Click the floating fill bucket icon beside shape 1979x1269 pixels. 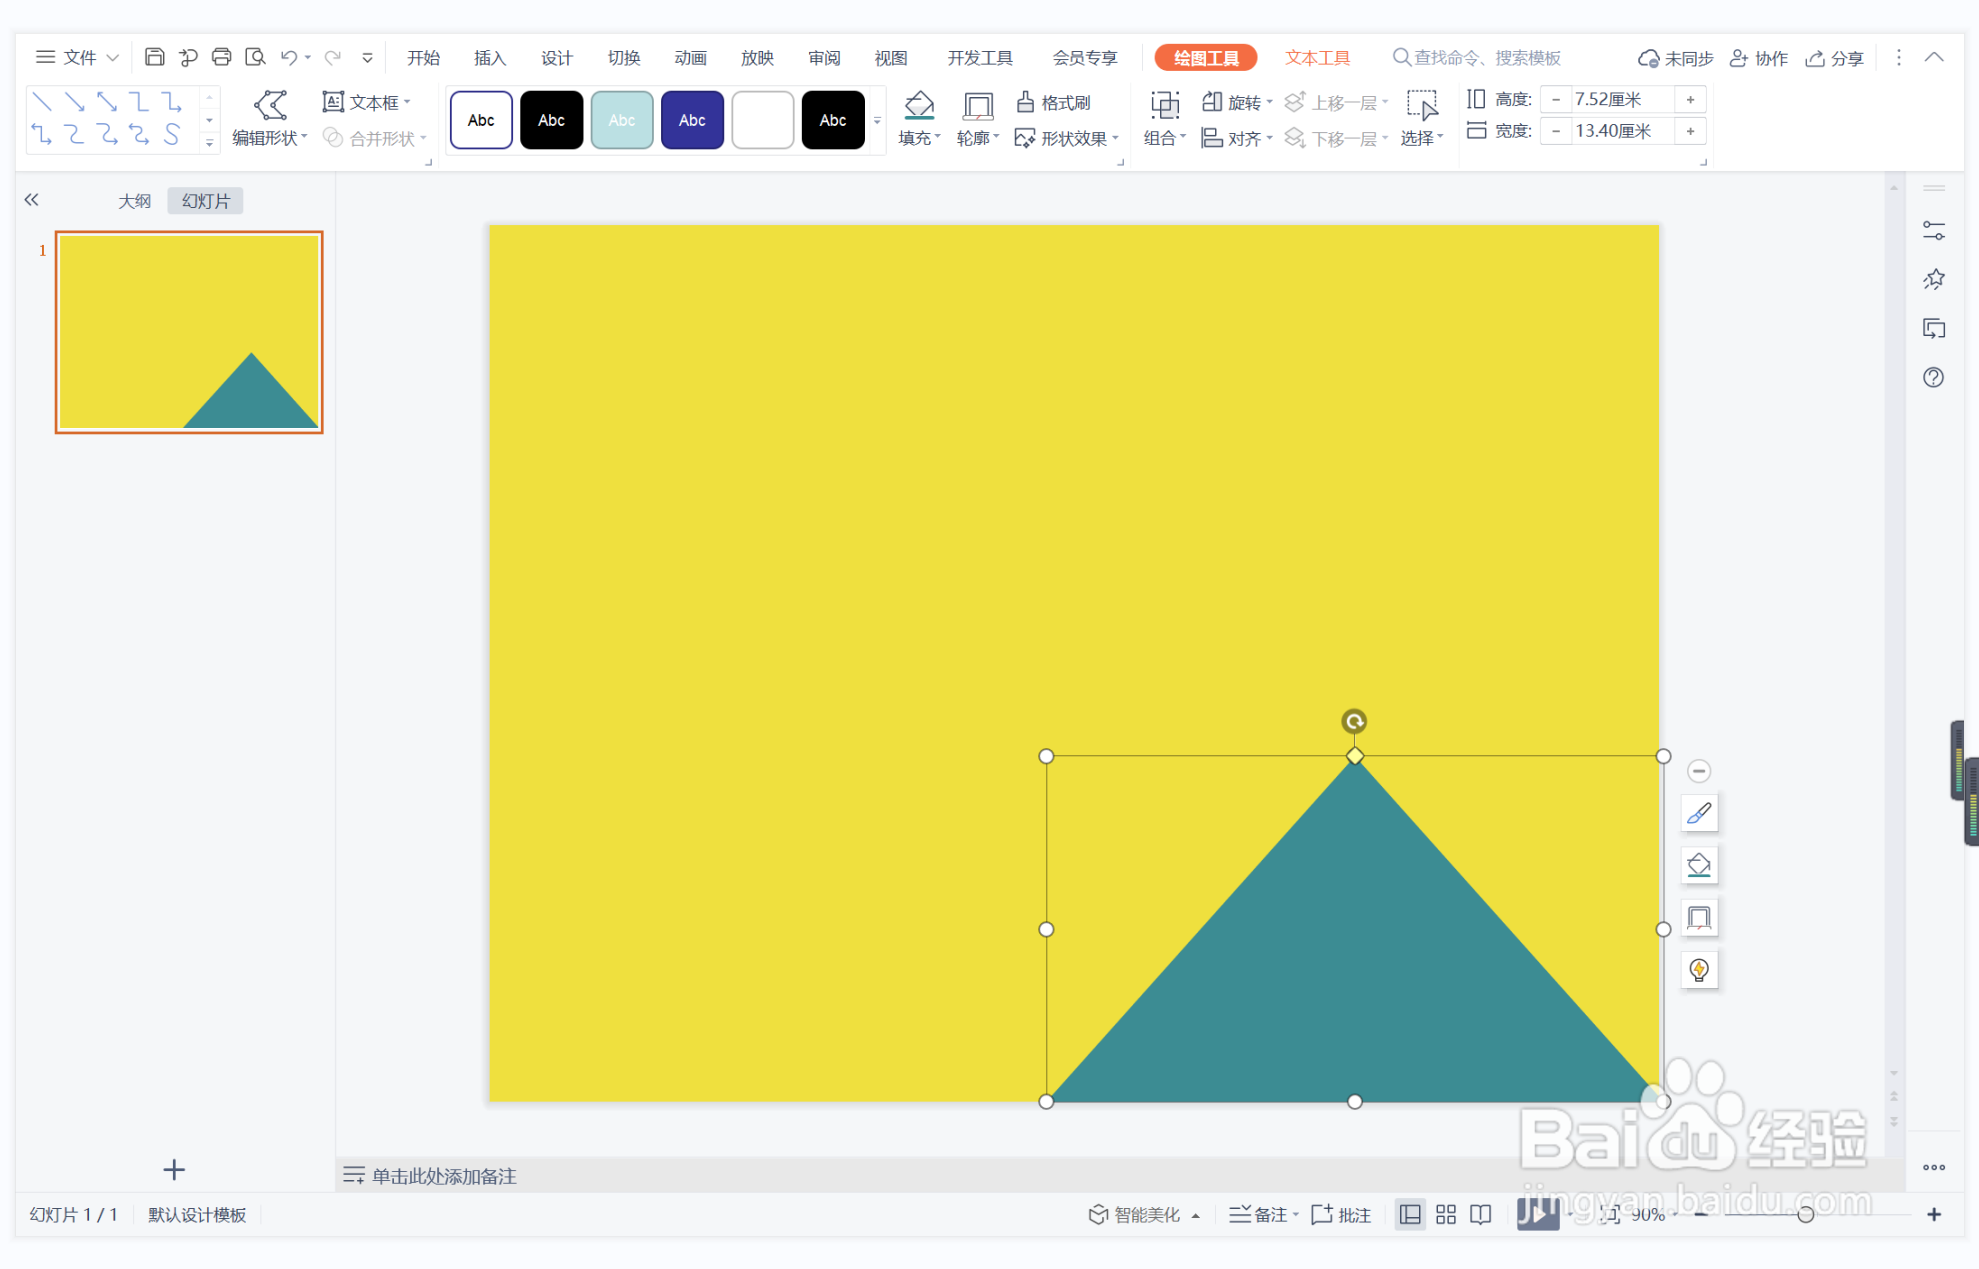(x=1698, y=865)
